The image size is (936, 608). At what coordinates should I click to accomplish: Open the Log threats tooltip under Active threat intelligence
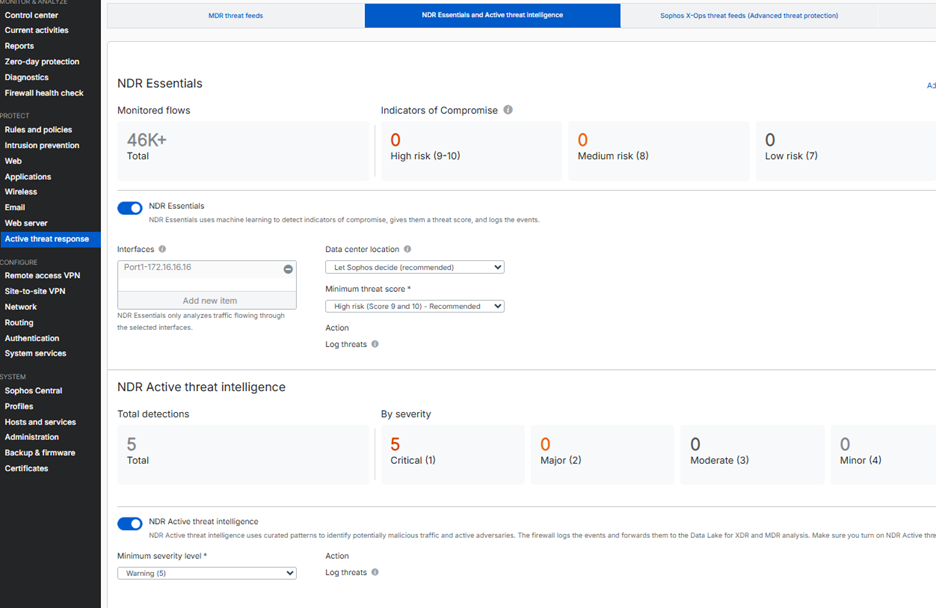click(x=375, y=572)
